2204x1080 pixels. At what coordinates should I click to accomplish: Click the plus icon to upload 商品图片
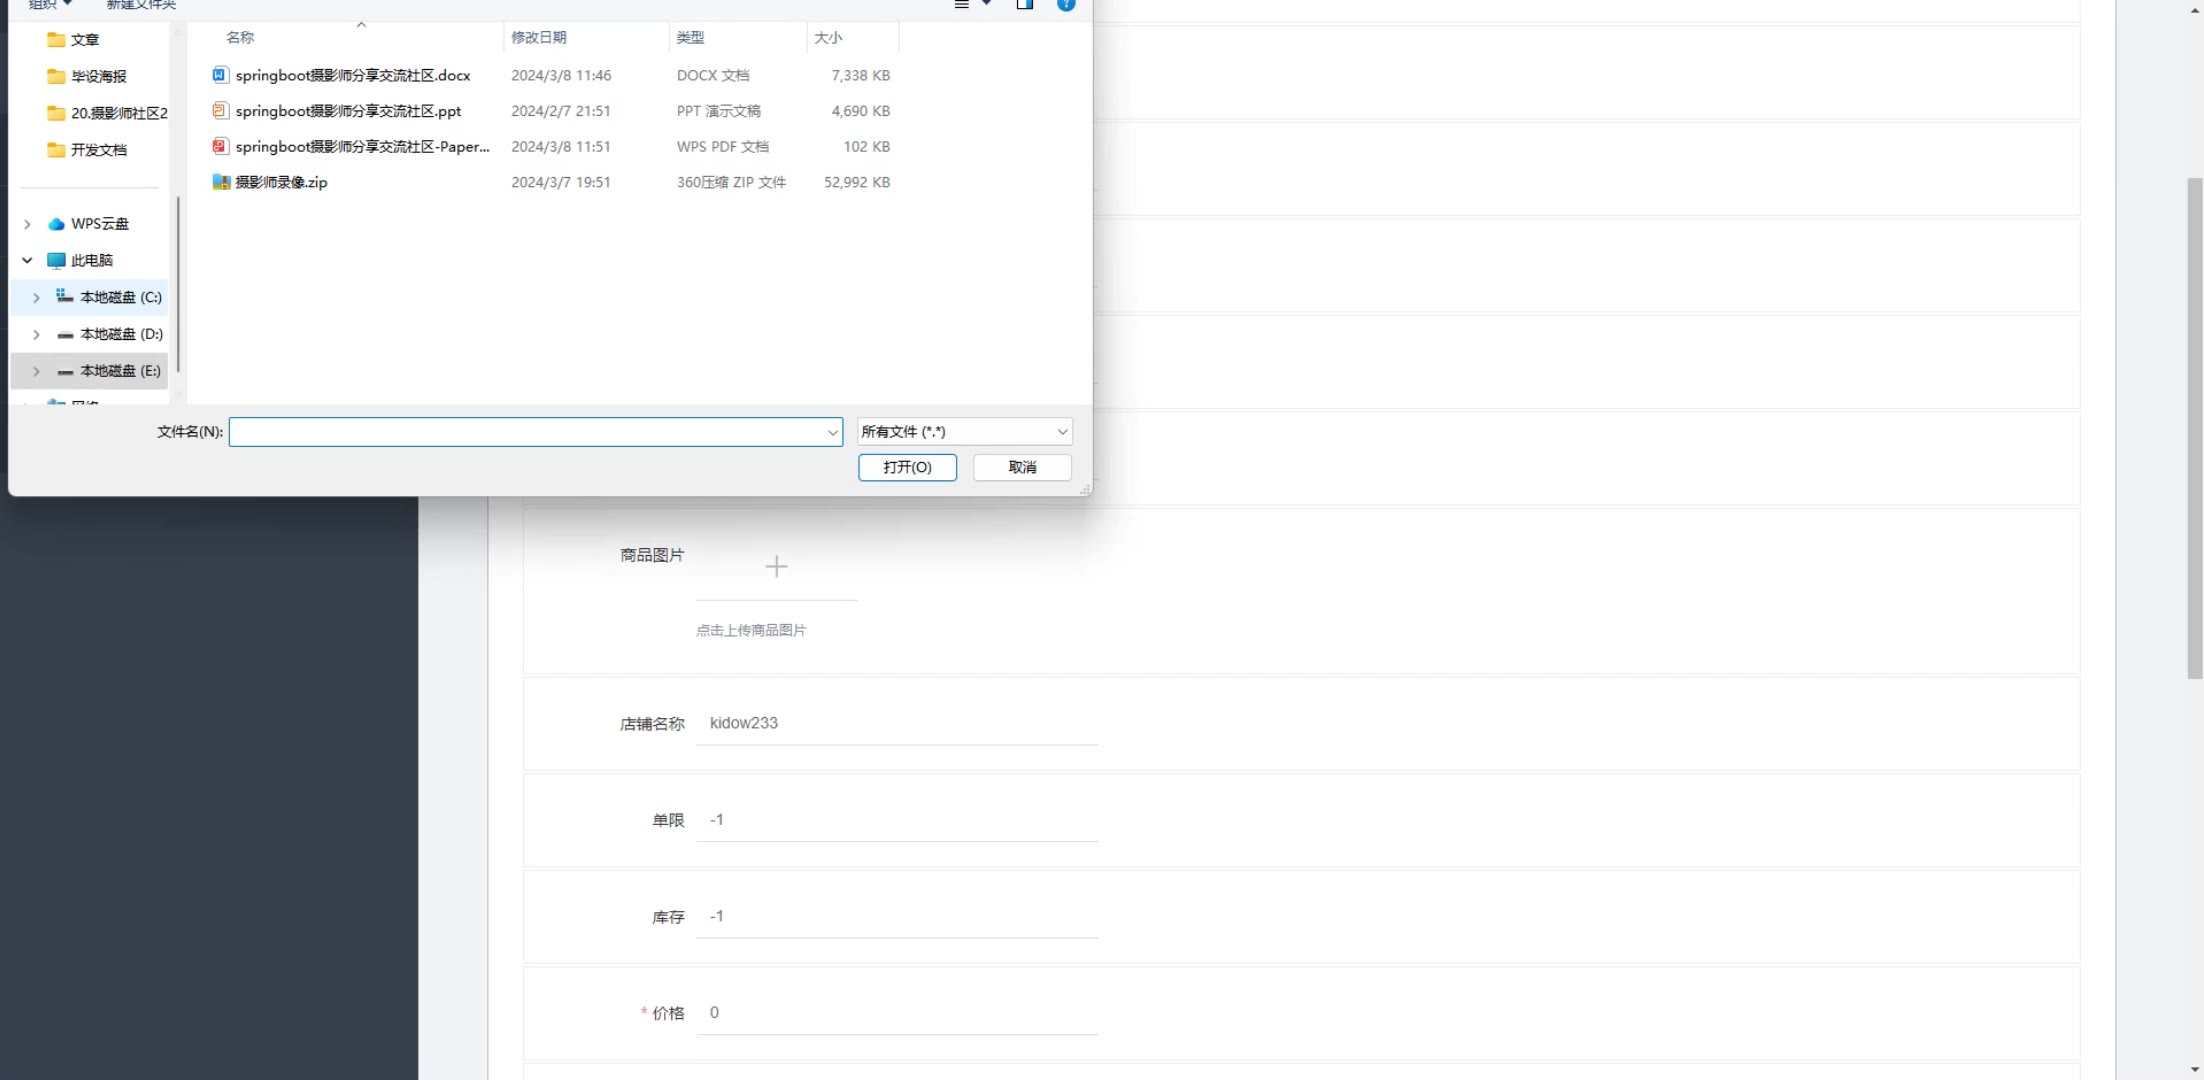(x=776, y=567)
